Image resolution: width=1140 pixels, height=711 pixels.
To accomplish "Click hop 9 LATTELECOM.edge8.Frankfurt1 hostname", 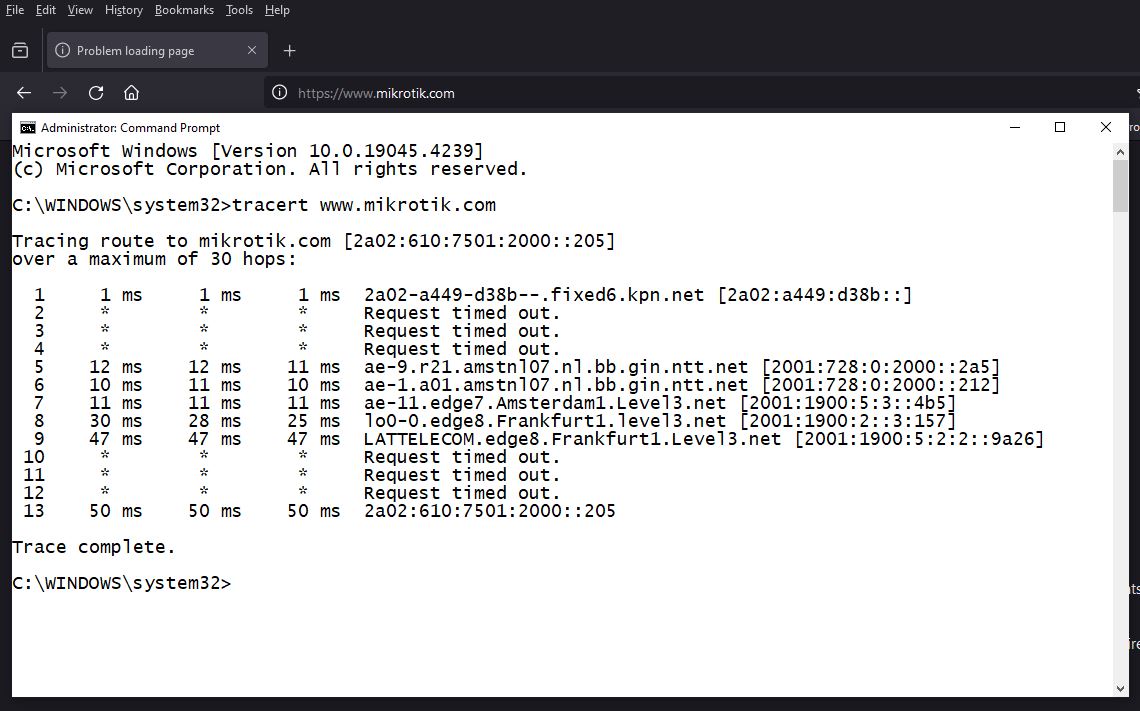I will click(x=572, y=439).
